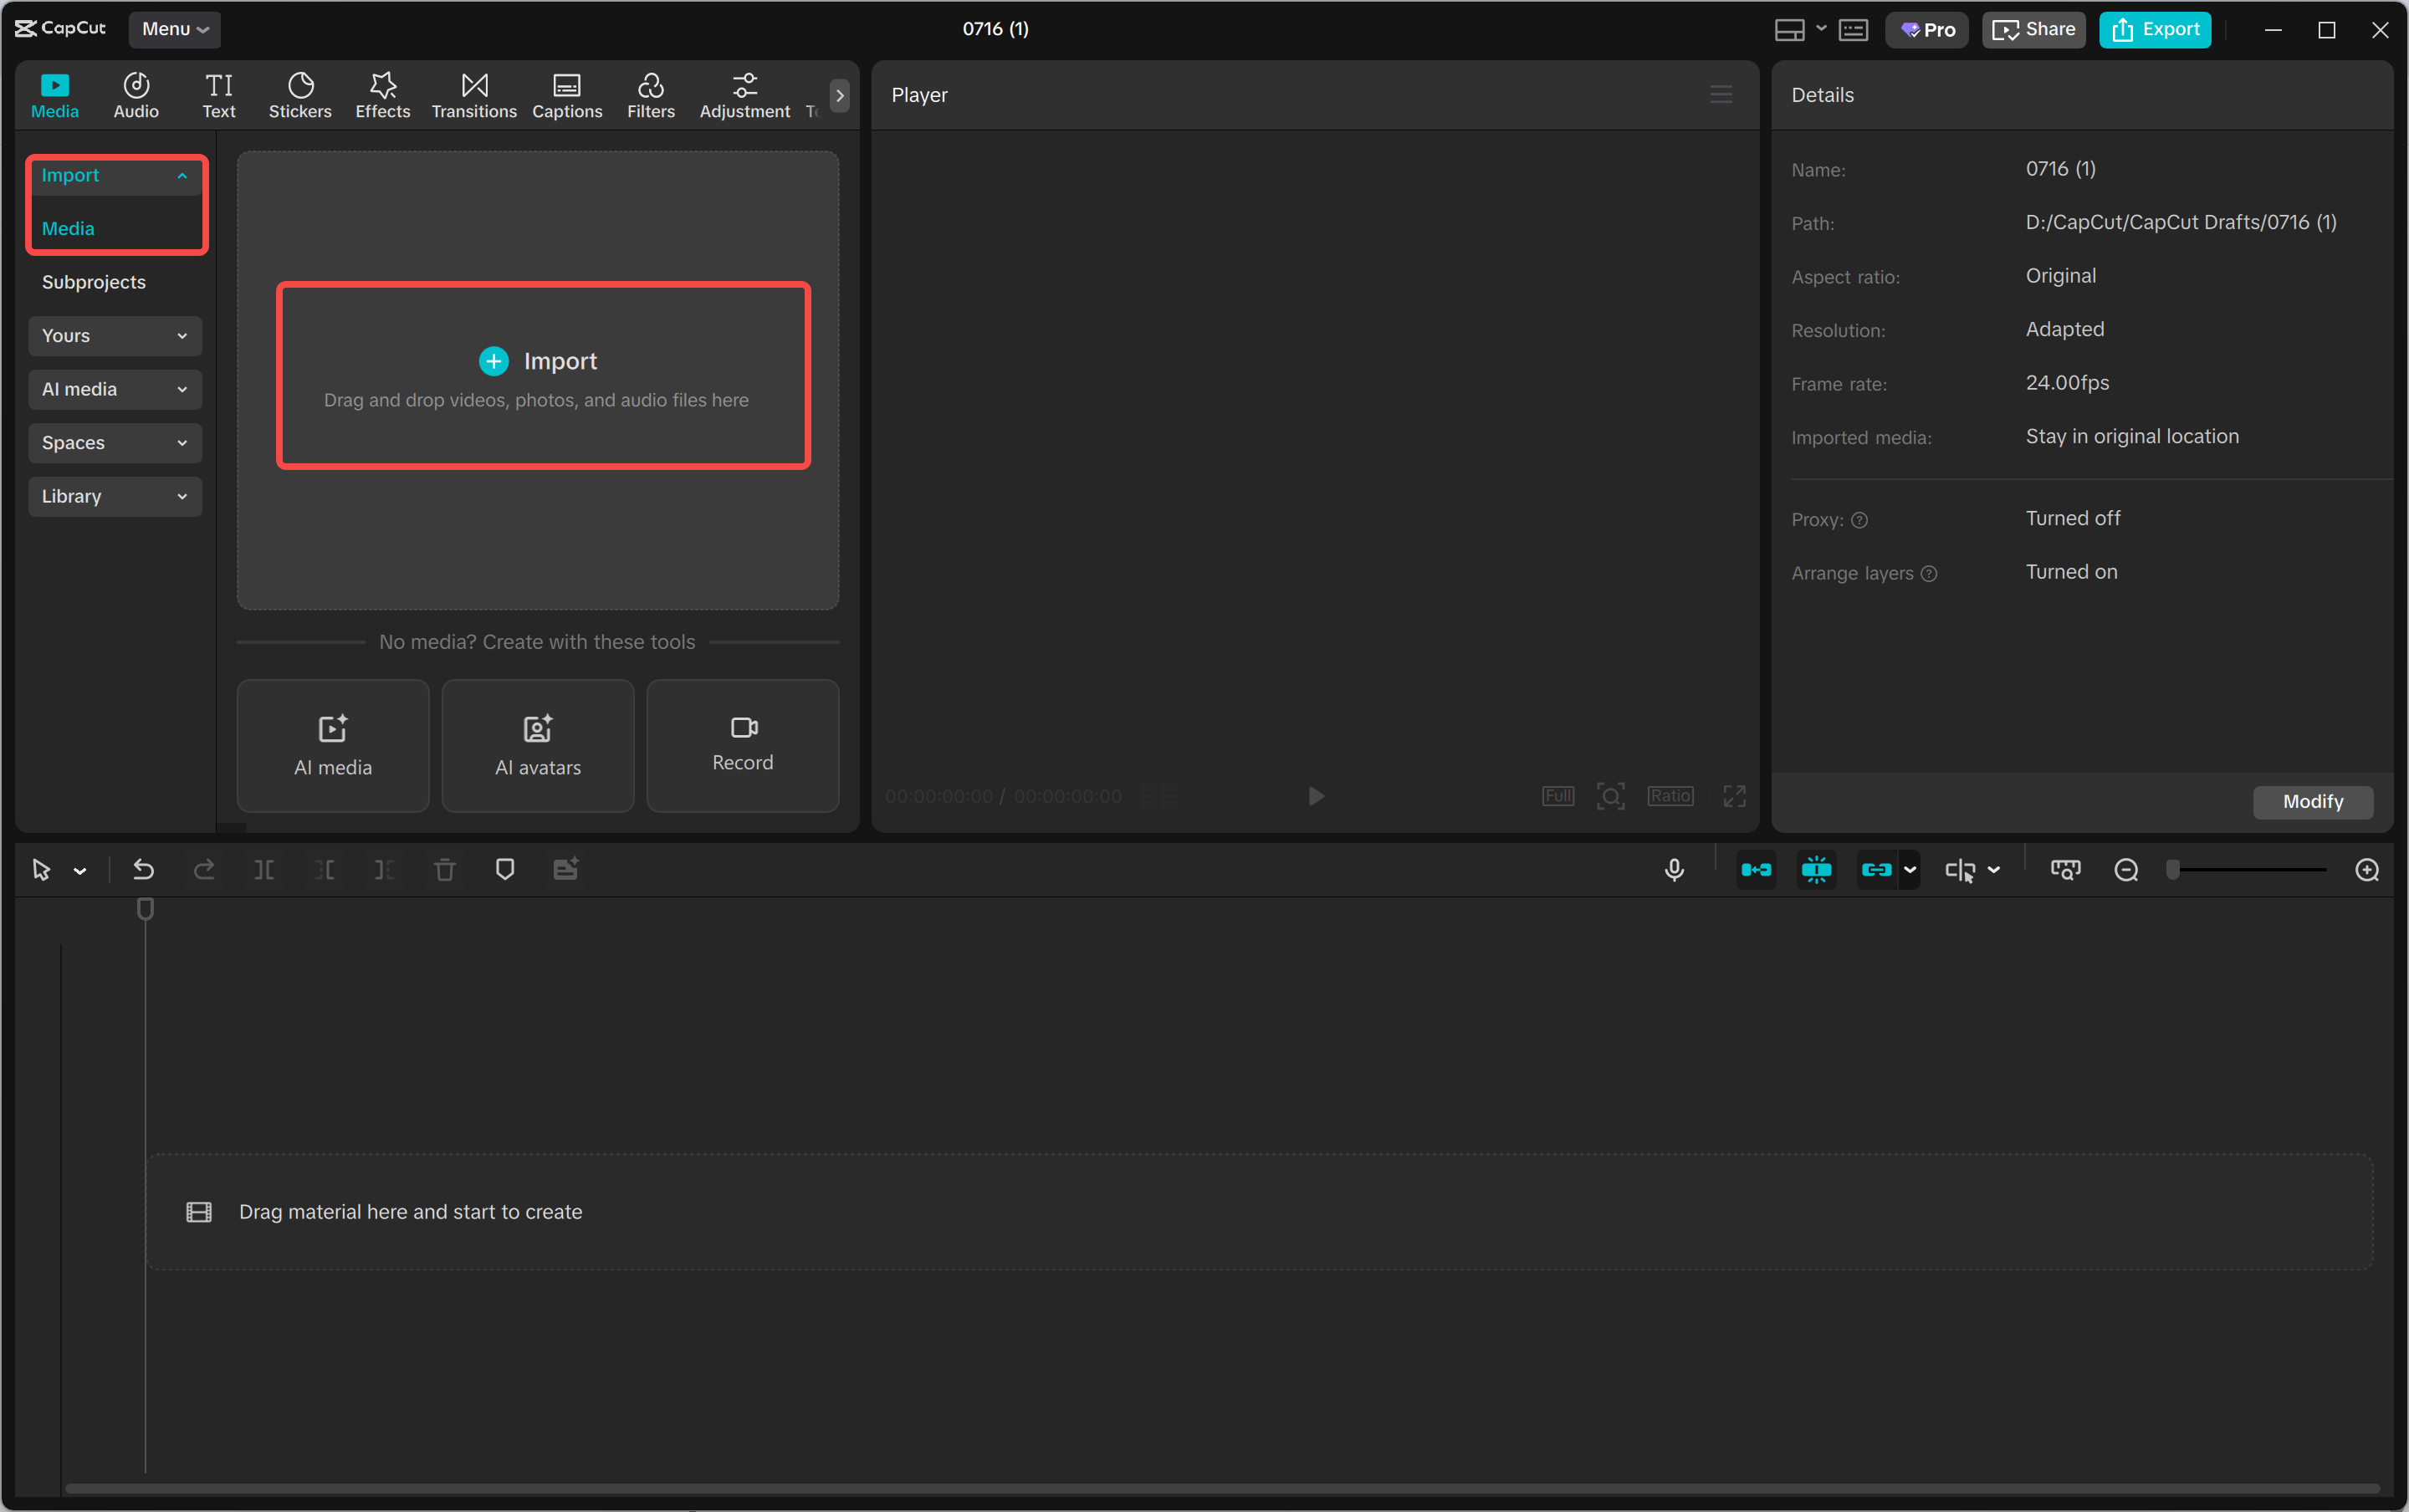Toggle main track magnet button

pos(1756,870)
